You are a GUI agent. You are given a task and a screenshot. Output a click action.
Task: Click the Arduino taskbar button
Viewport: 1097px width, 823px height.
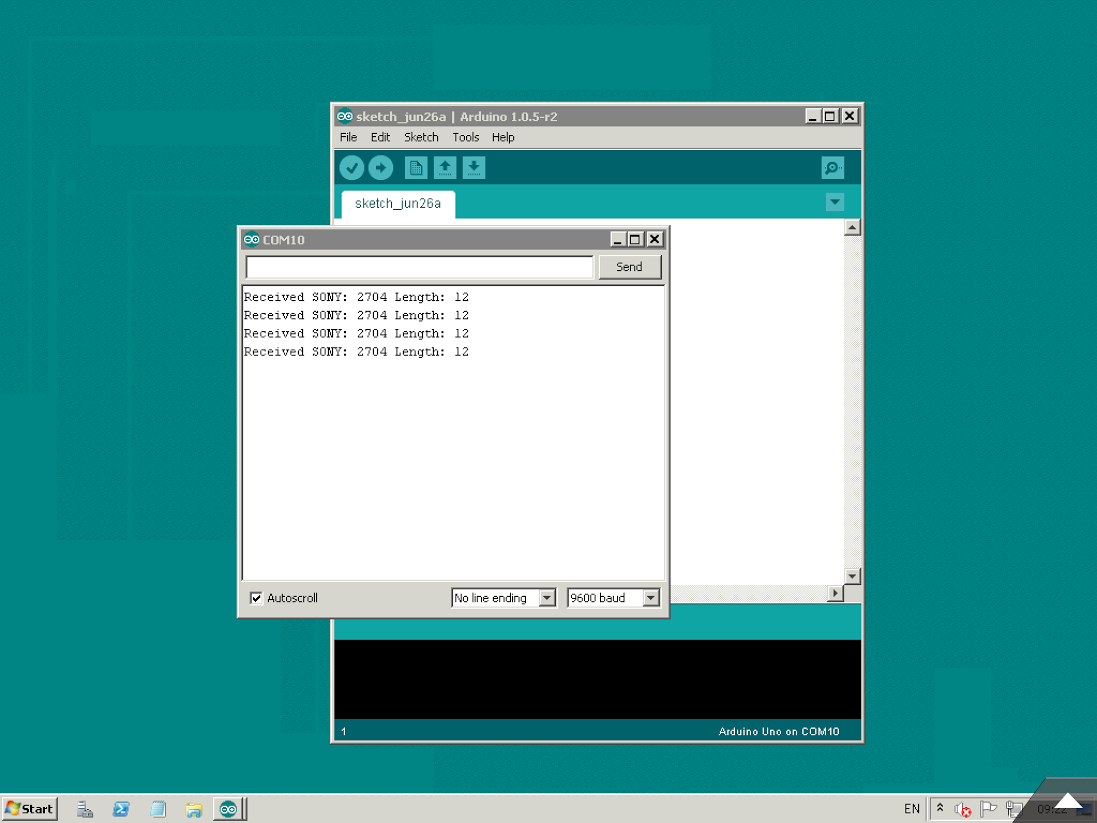pyautogui.click(x=229, y=810)
